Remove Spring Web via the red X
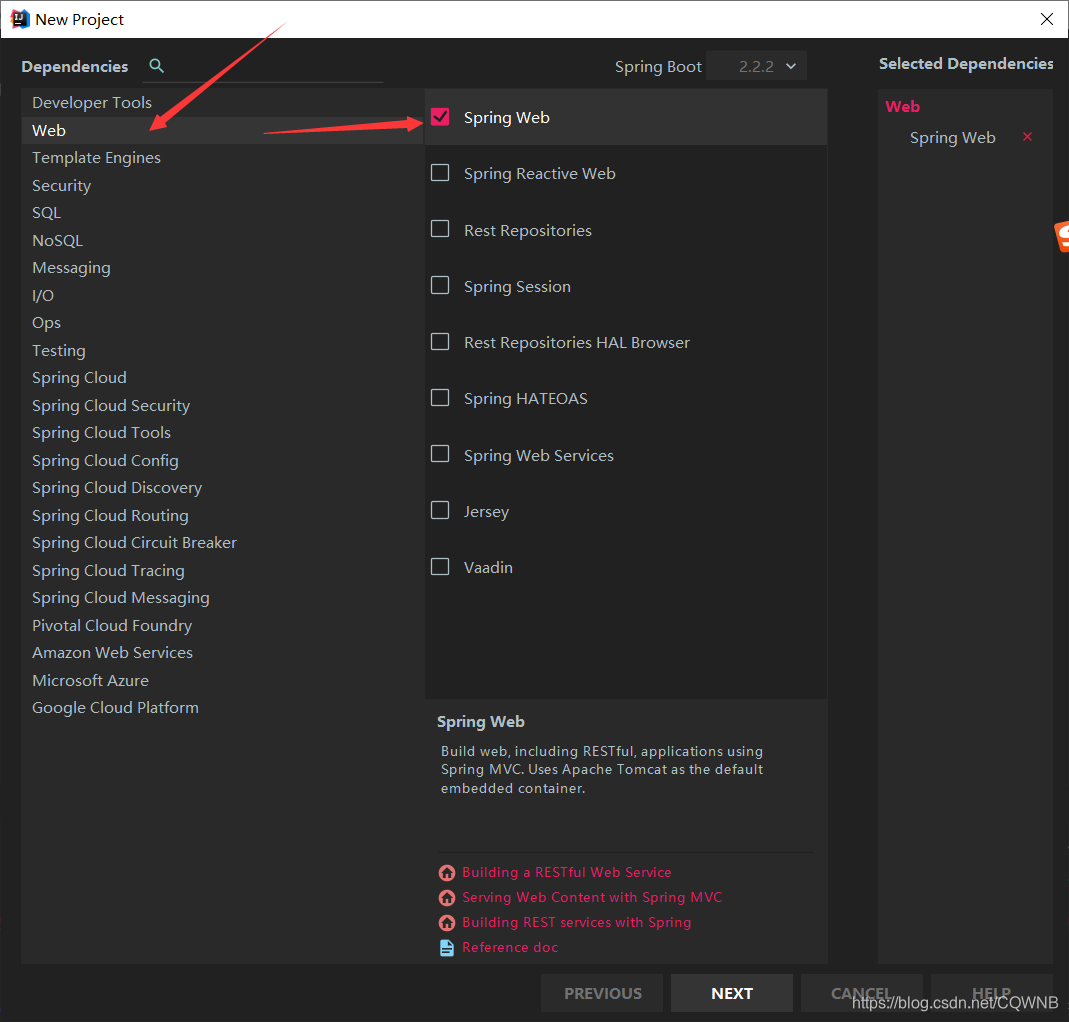This screenshot has height=1022, width=1069. (x=1027, y=136)
